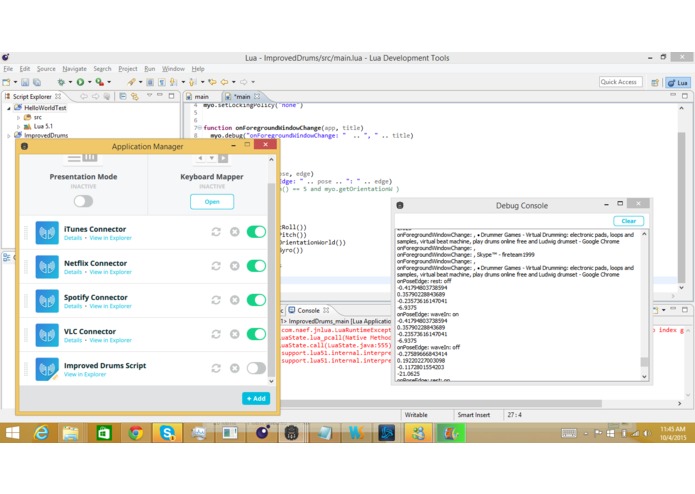Viewport: 695px width, 494px height.
Task: Clear the Debug Console output
Action: (629, 221)
